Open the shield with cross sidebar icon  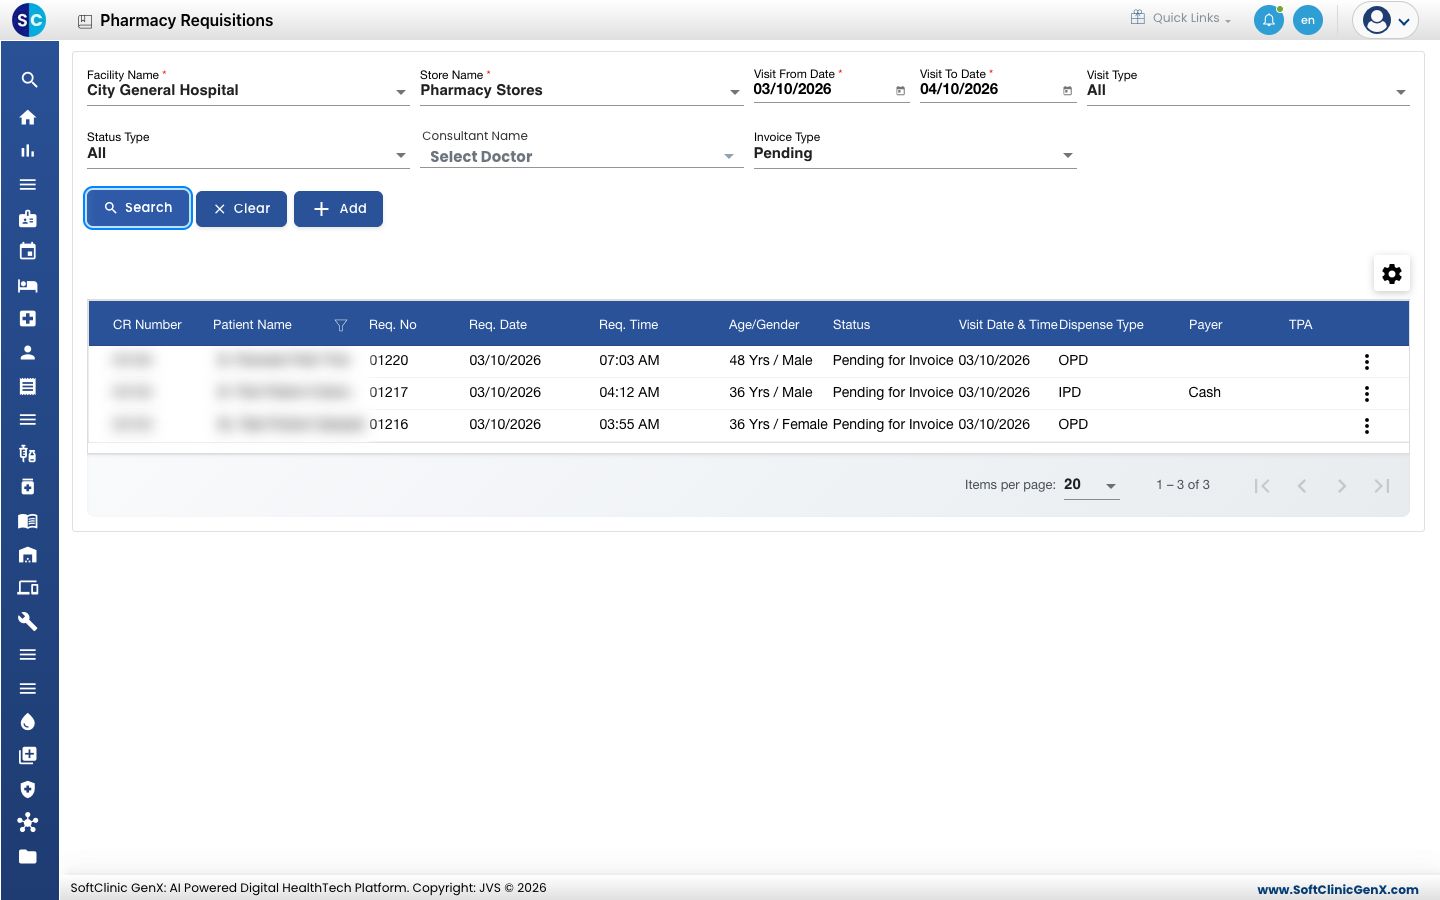pos(28,789)
